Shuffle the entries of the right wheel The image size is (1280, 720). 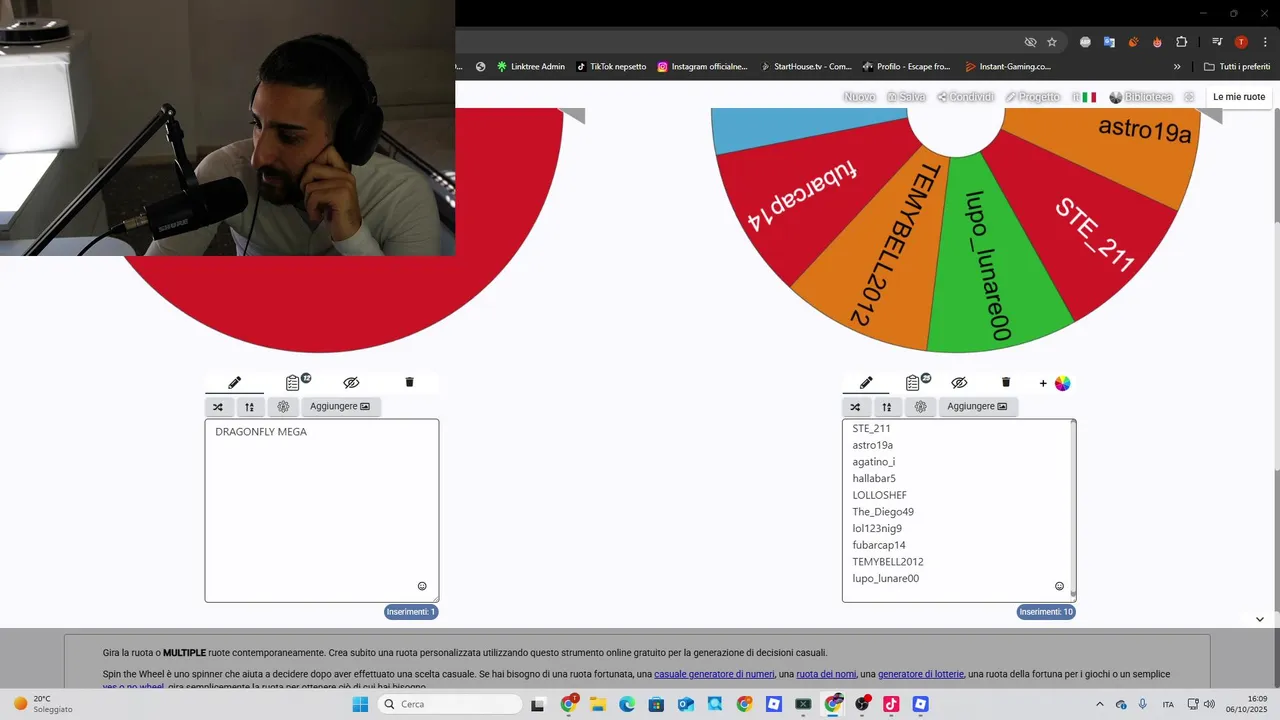[855, 407]
